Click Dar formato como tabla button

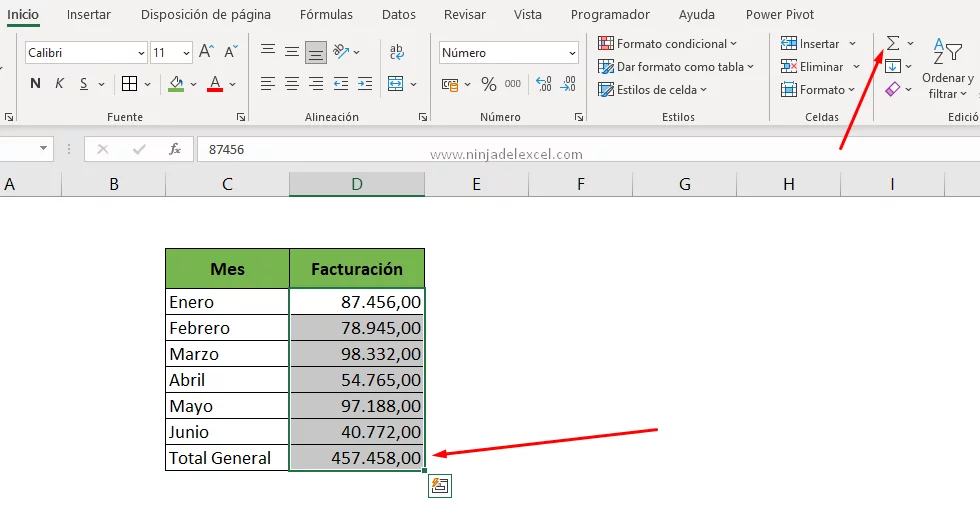click(x=676, y=67)
